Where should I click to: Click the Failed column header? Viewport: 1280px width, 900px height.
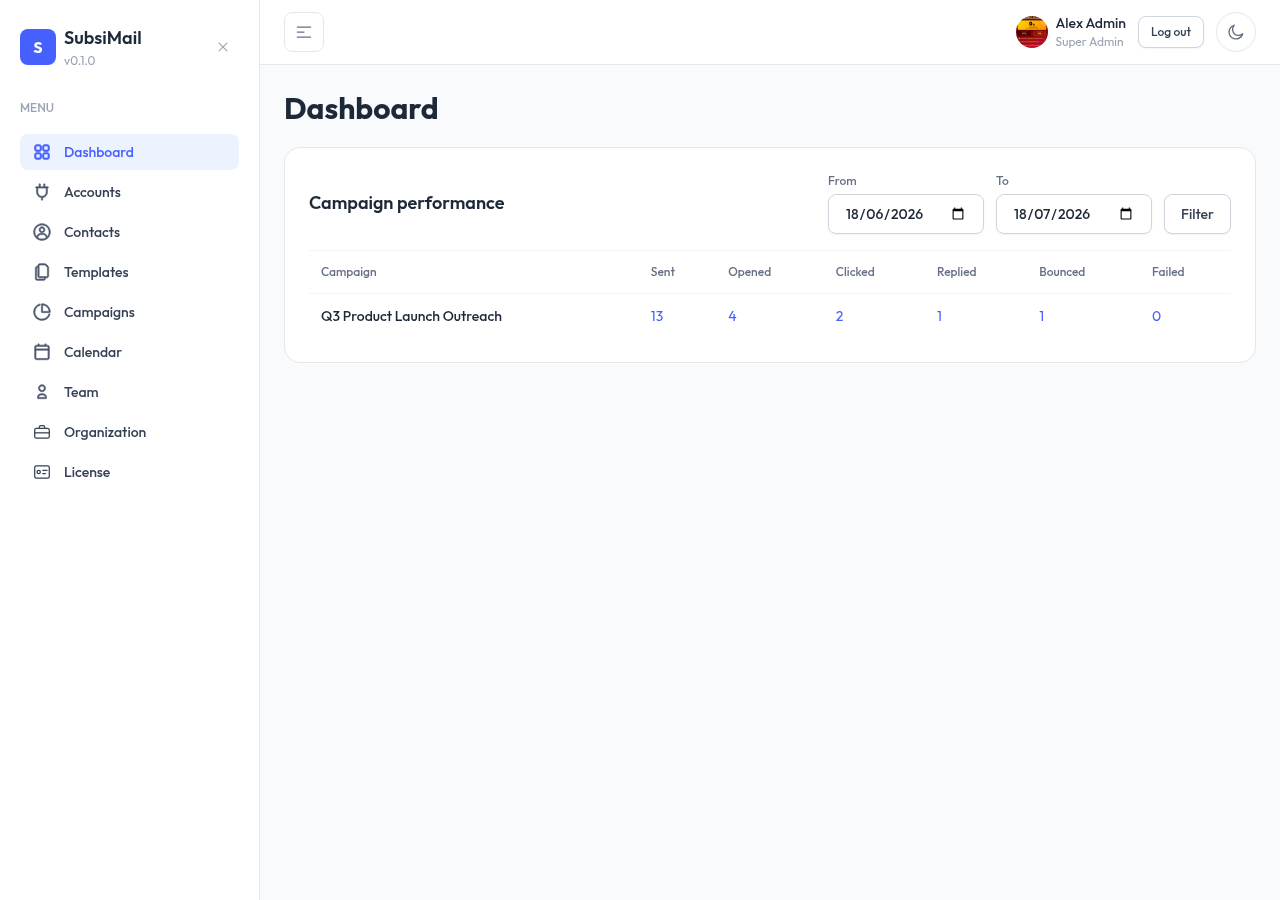pos(1168,272)
